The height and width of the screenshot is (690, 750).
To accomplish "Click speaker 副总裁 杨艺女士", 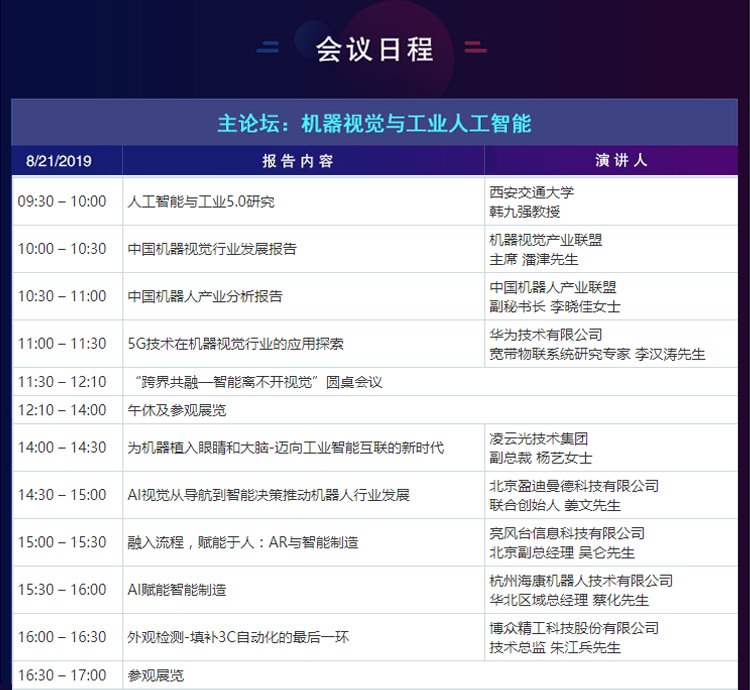I will click(x=540, y=458).
